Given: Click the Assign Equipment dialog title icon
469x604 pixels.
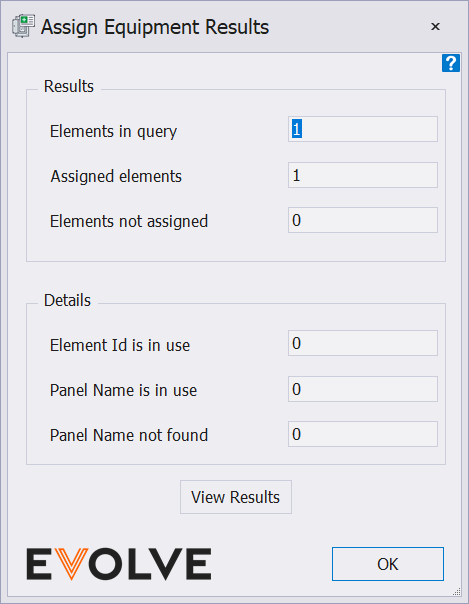Looking at the screenshot, I should pyautogui.click(x=23, y=26).
